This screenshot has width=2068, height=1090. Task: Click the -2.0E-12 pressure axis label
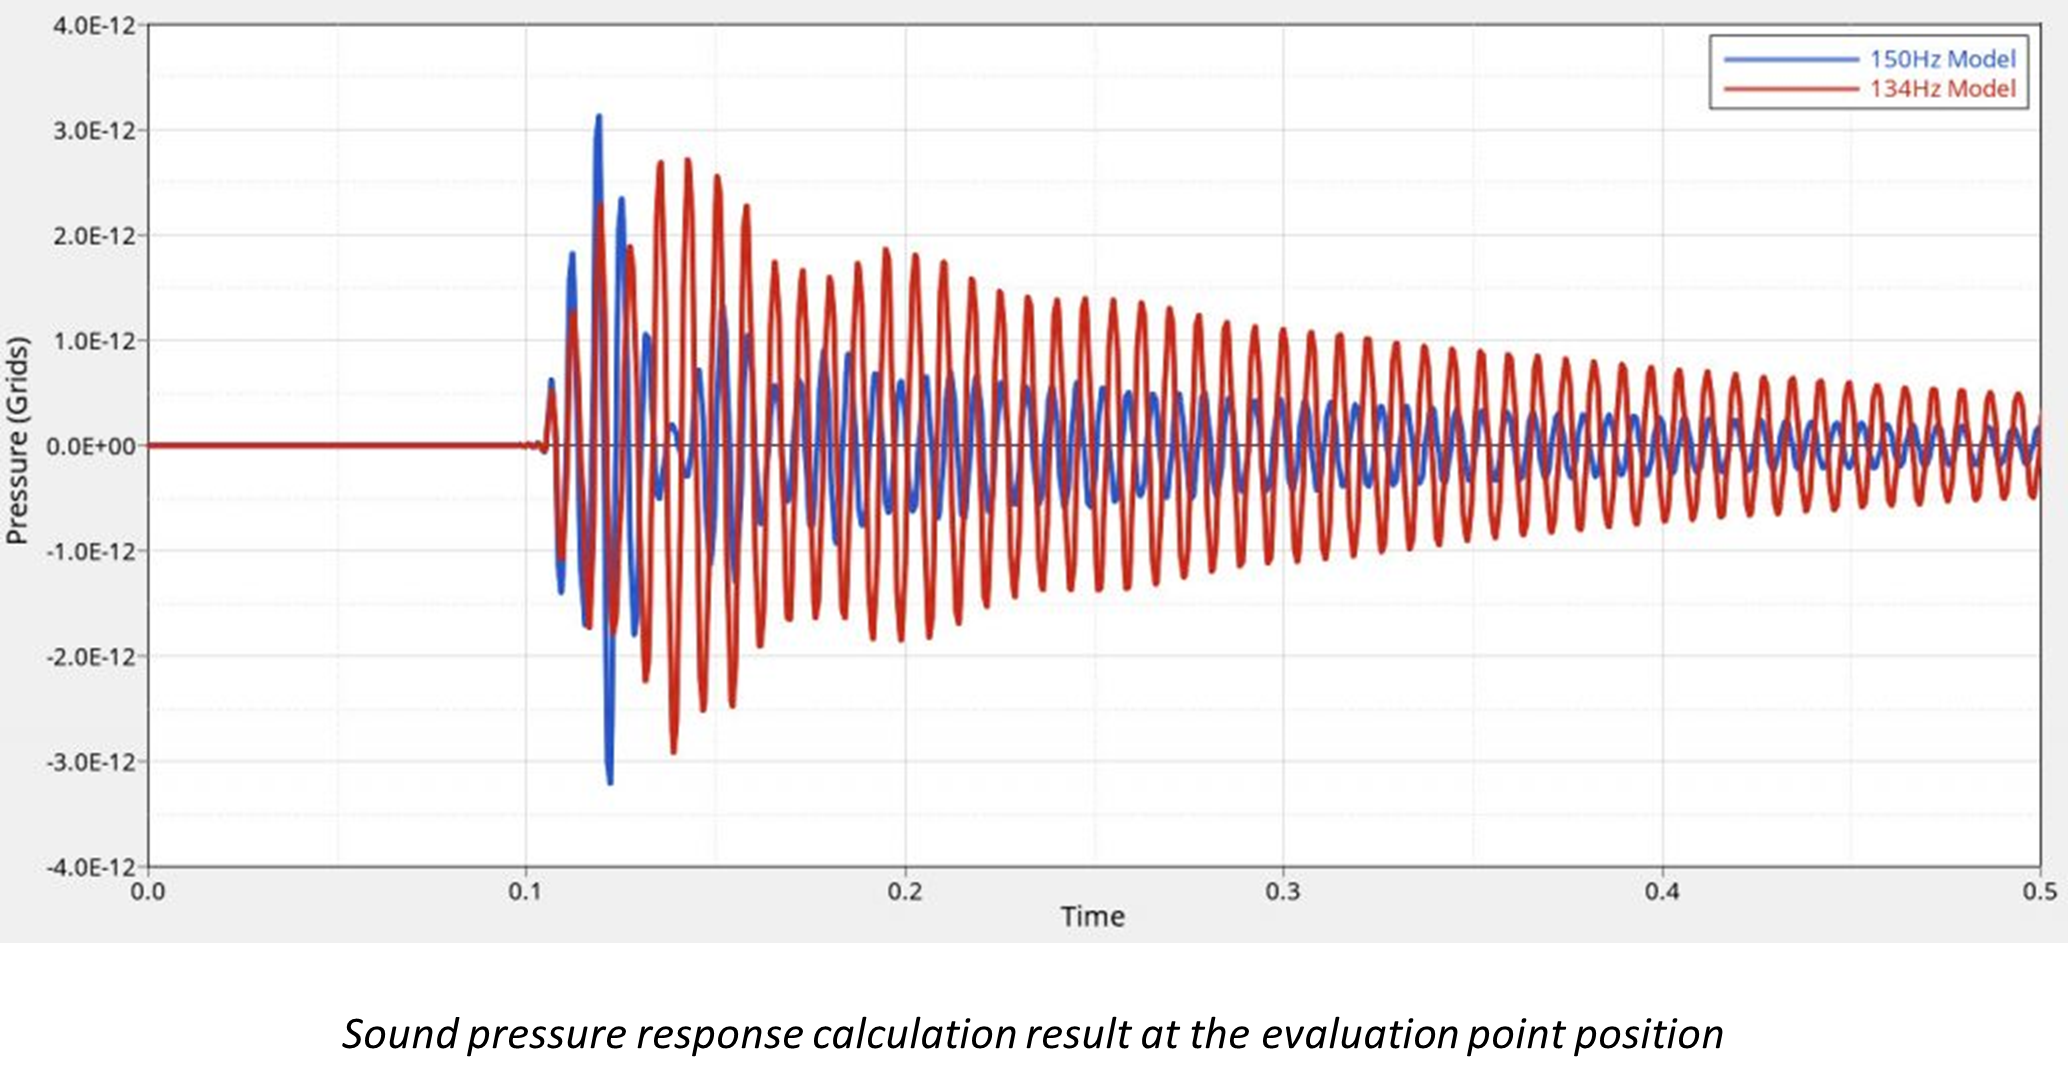point(90,656)
